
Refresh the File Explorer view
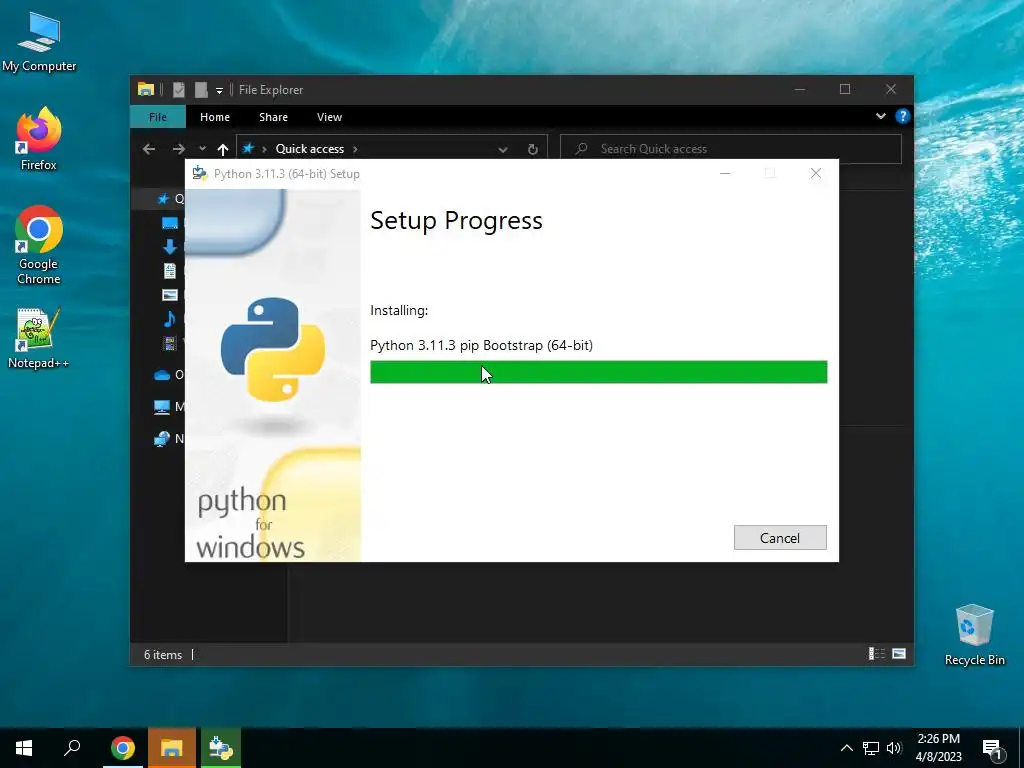pyautogui.click(x=533, y=149)
